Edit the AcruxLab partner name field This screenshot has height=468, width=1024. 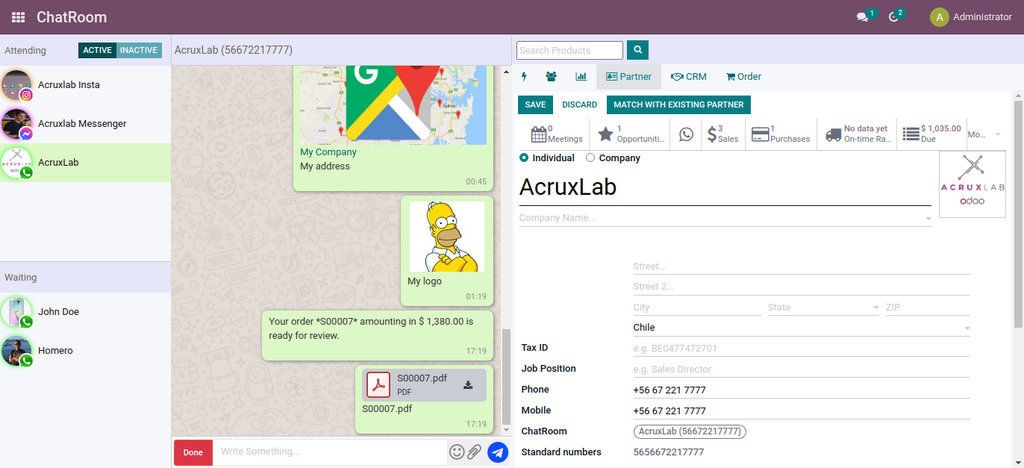(725, 187)
